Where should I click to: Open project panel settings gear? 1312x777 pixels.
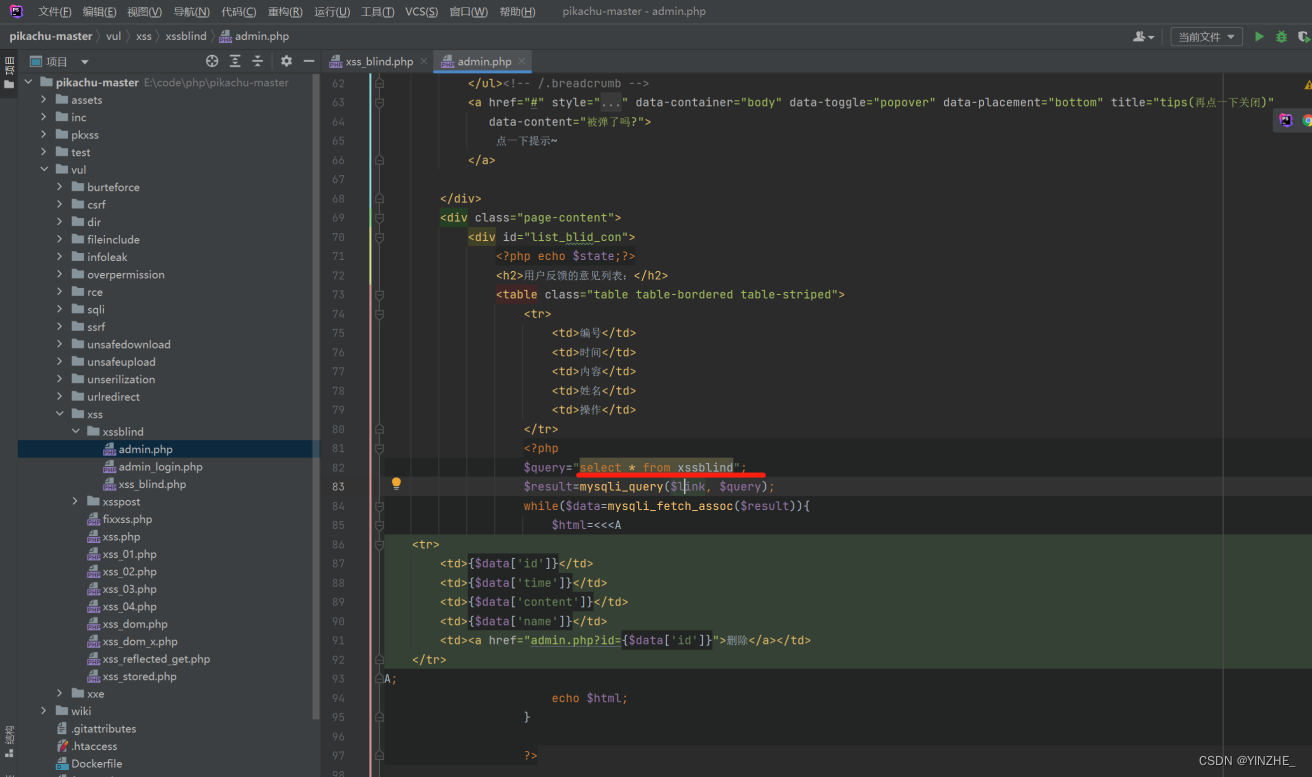pyautogui.click(x=286, y=61)
